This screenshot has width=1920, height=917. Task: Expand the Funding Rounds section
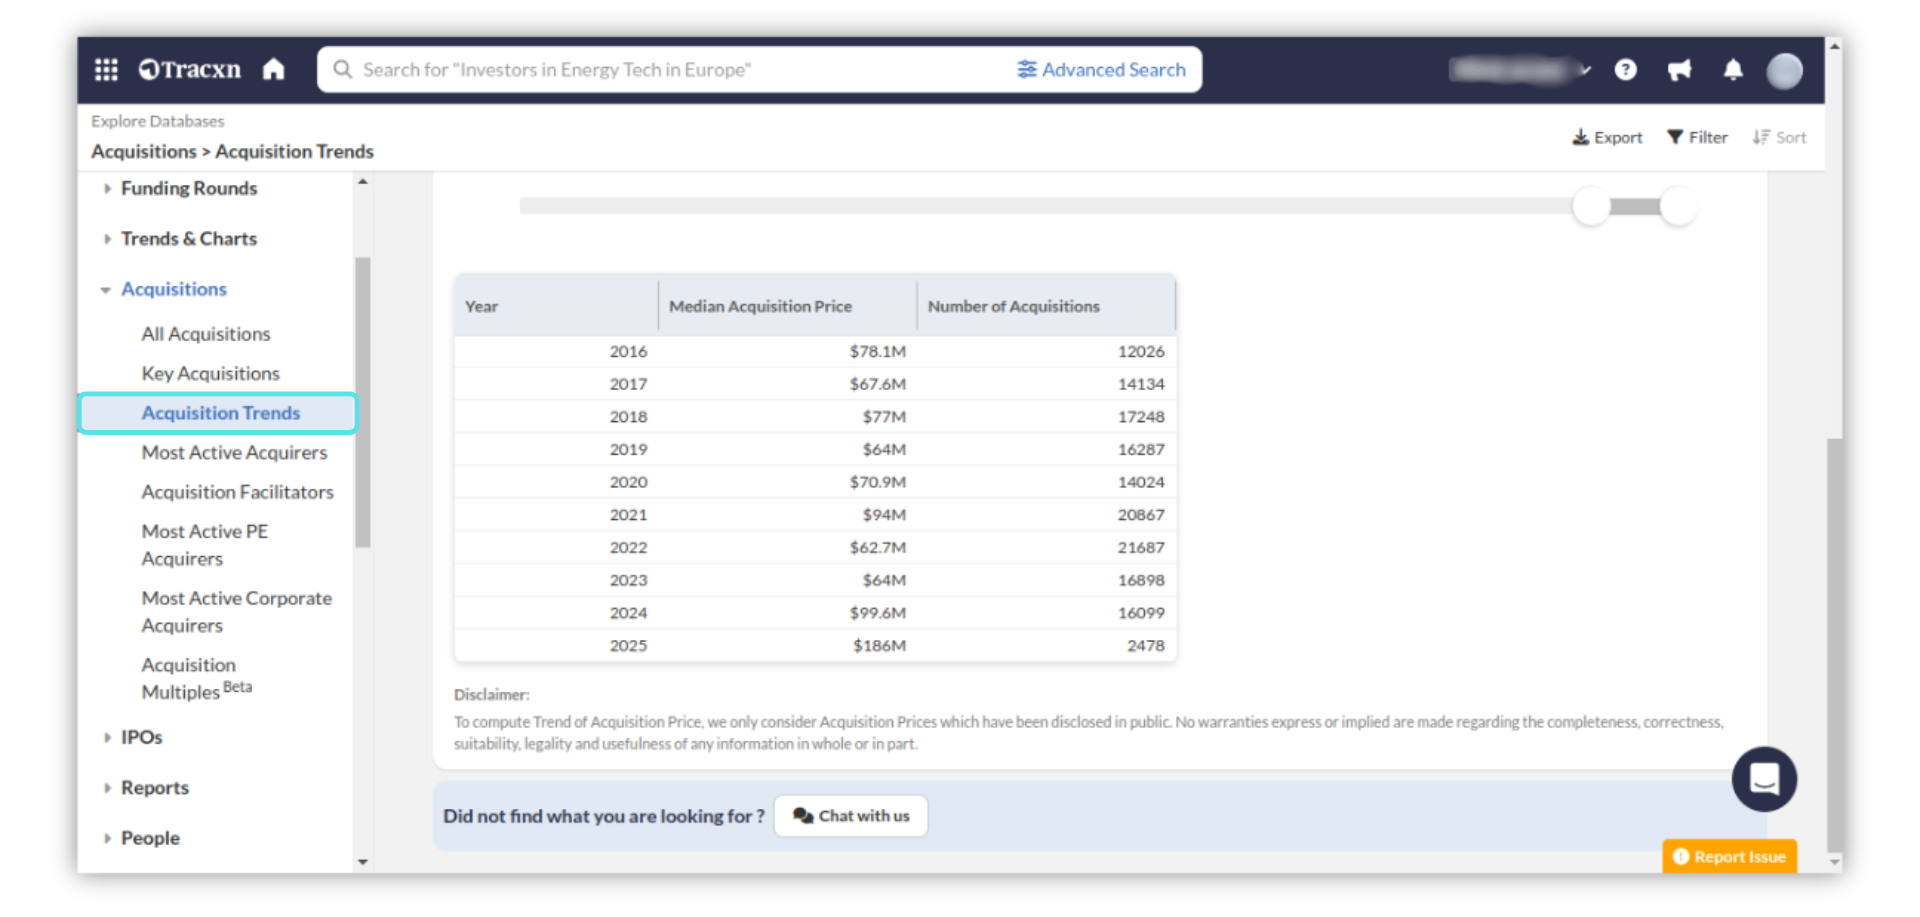coord(107,188)
